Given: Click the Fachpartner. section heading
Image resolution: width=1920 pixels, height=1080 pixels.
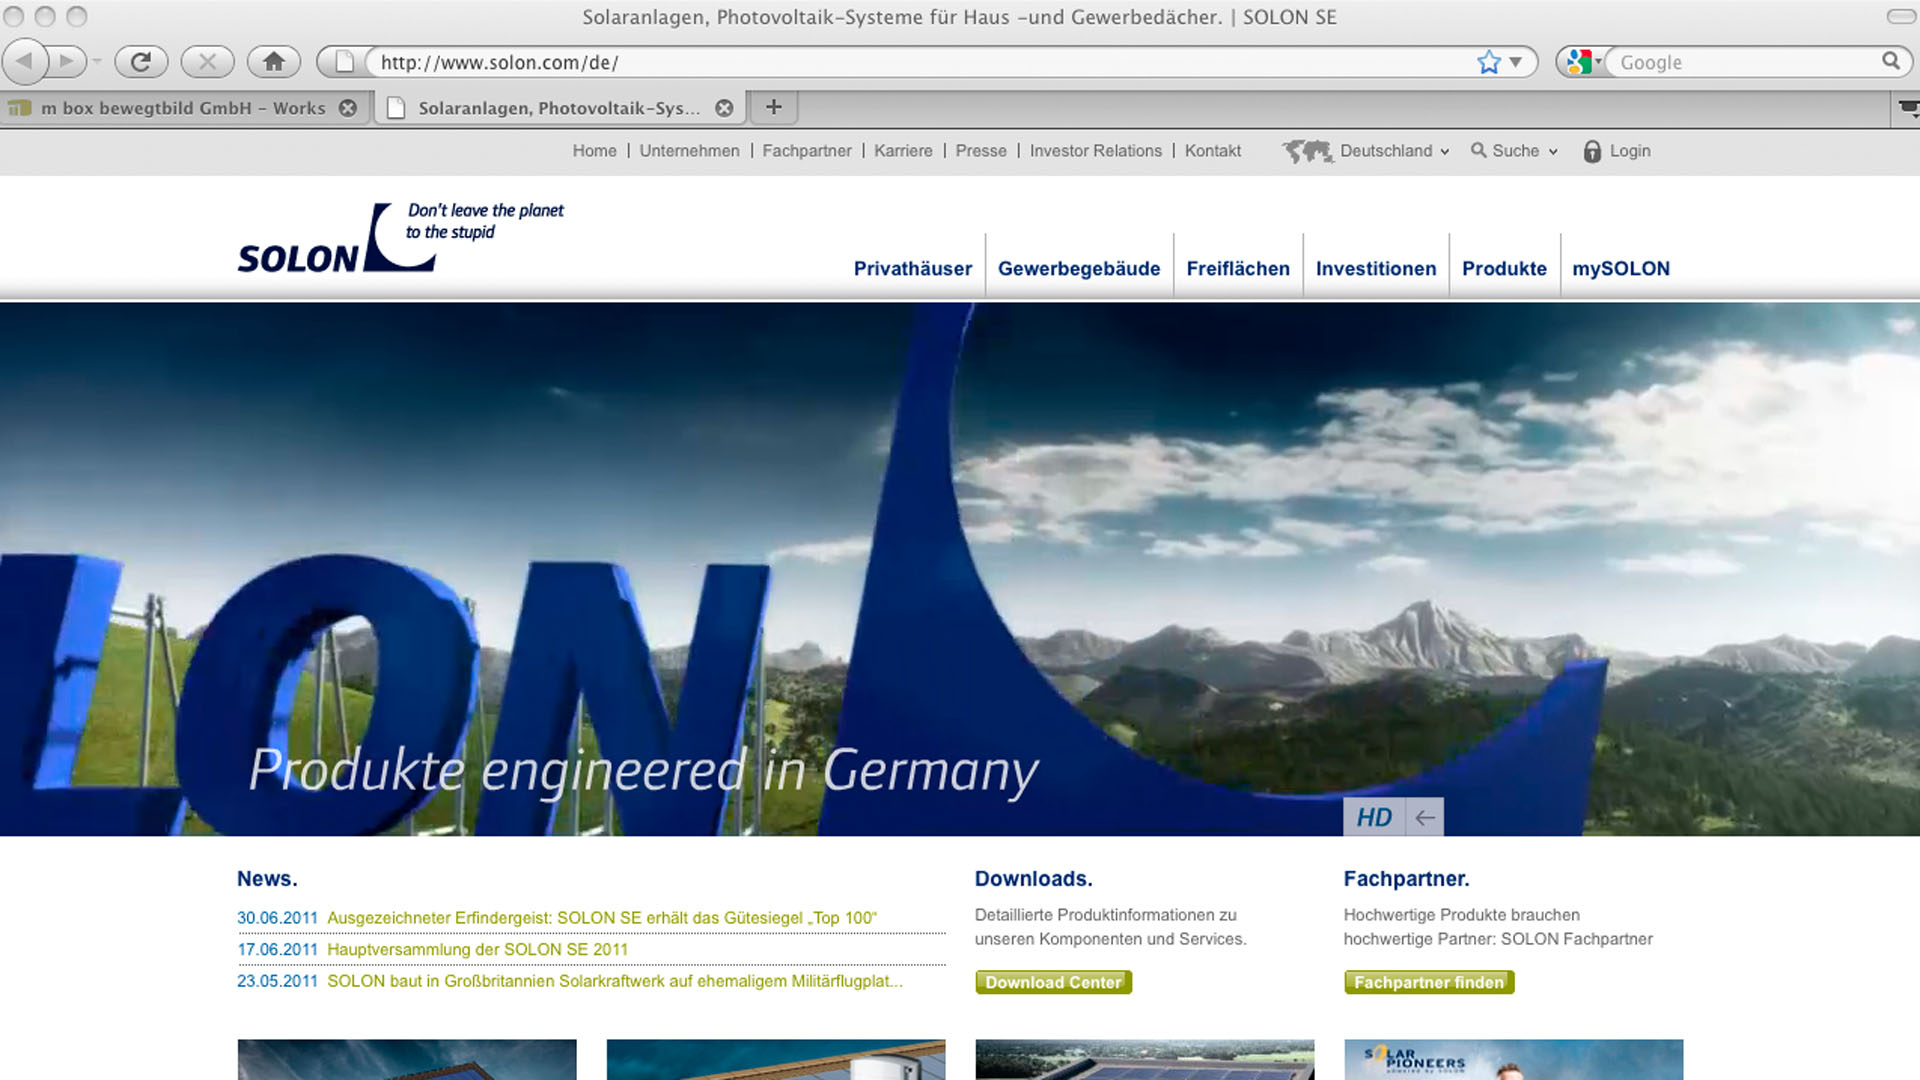Looking at the screenshot, I should point(1406,879).
